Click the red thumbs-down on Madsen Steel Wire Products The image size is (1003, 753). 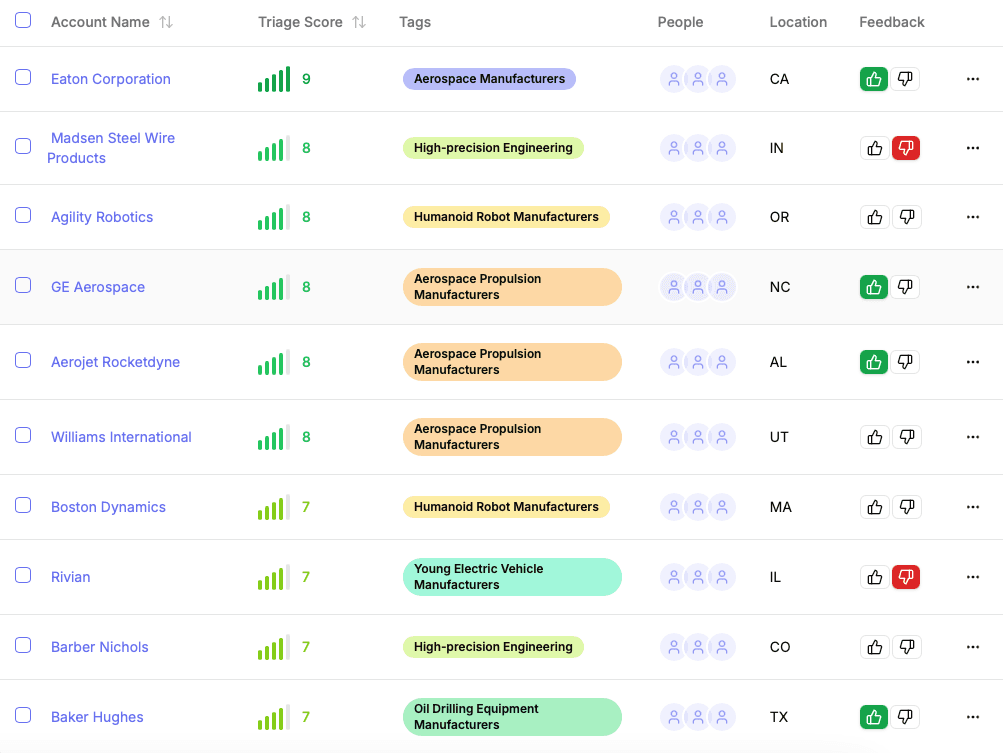[x=906, y=147]
